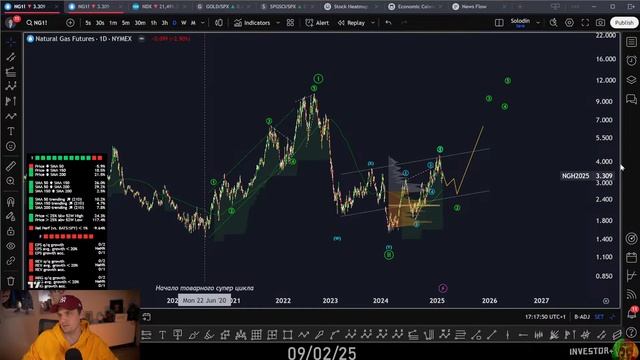Open the NG1! symbol search box

click(37, 23)
